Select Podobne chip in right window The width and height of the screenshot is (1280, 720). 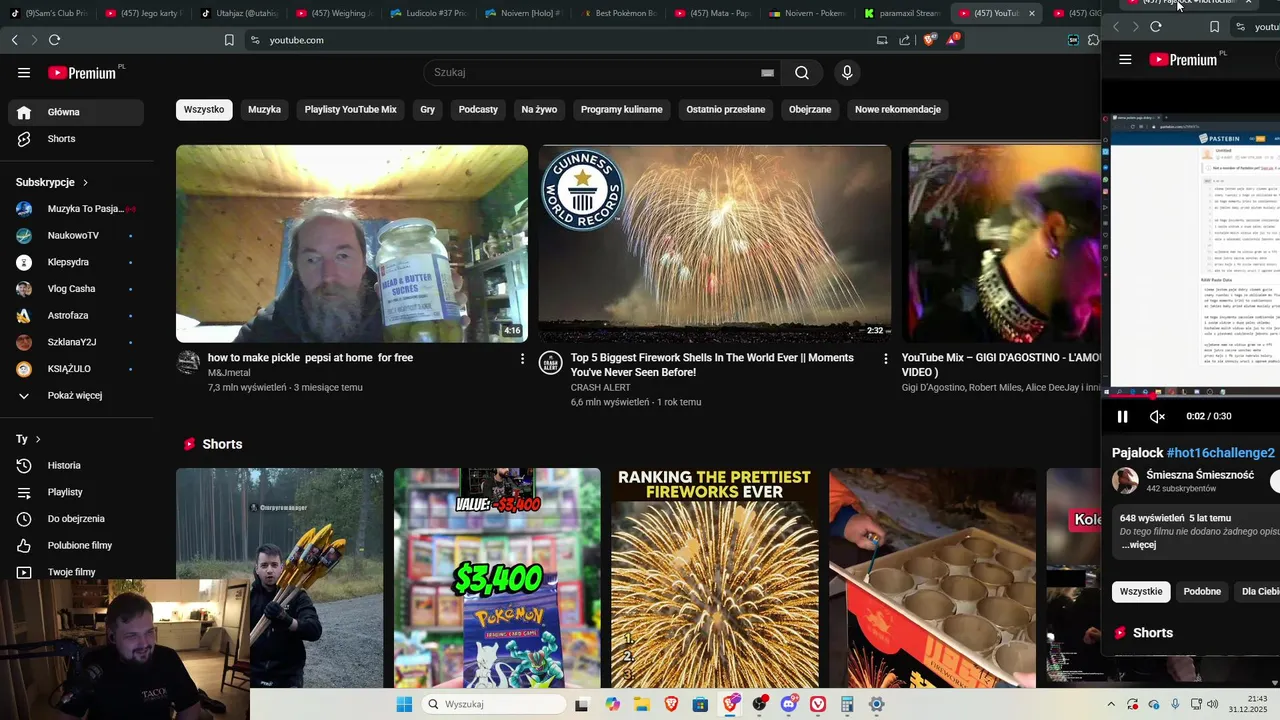[1202, 591]
